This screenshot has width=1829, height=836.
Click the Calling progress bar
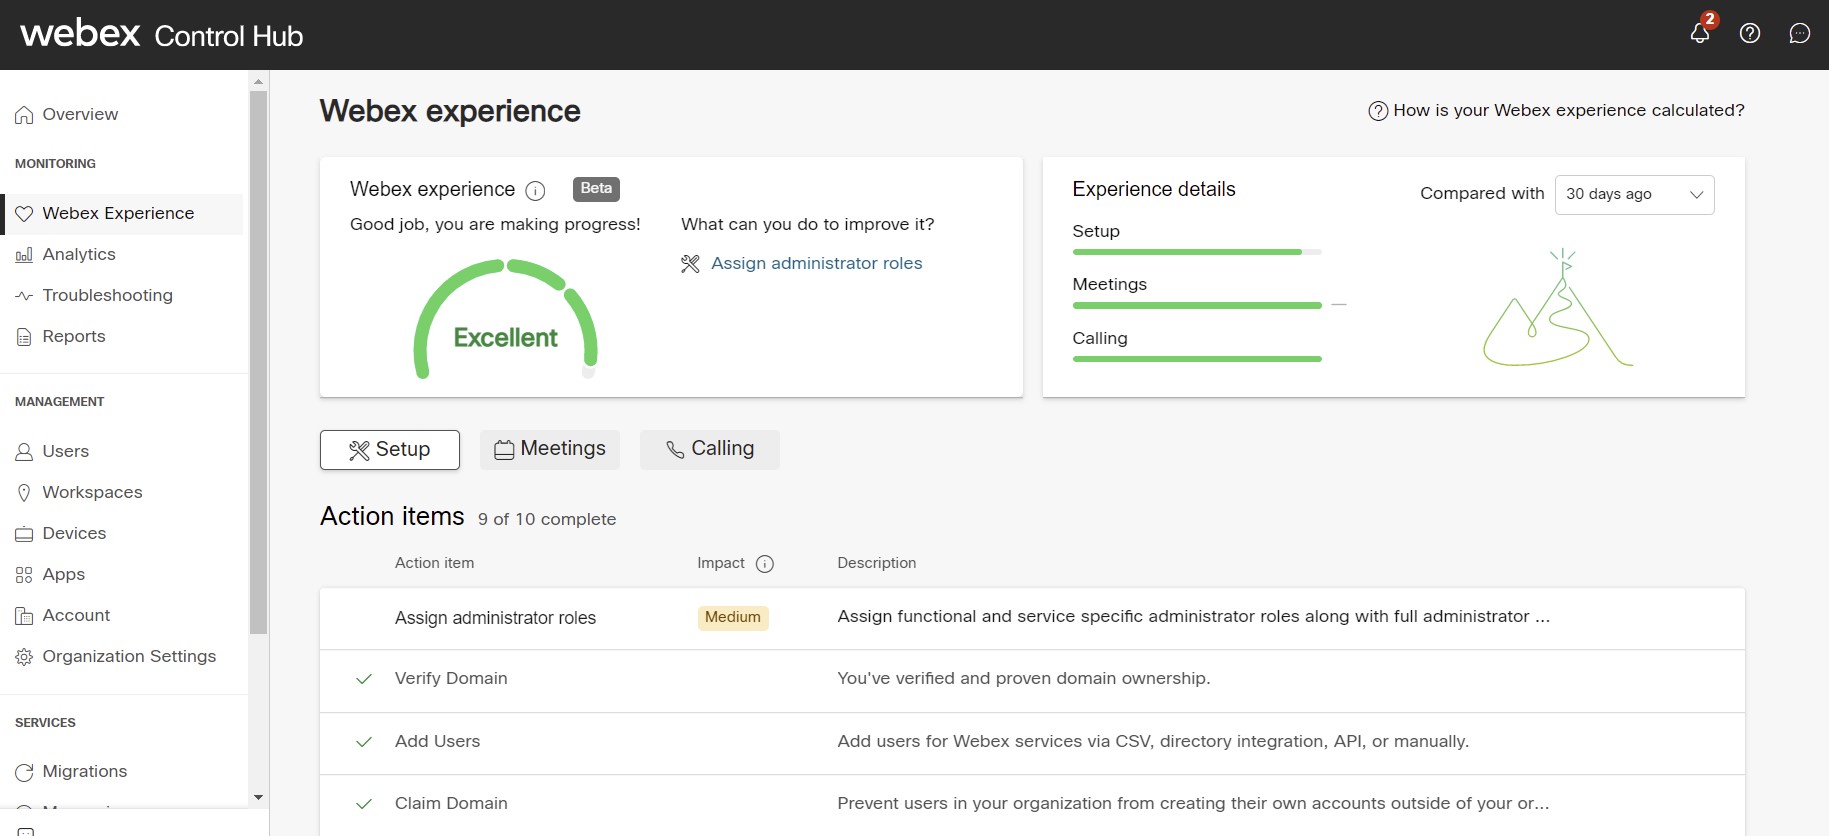(x=1197, y=358)
